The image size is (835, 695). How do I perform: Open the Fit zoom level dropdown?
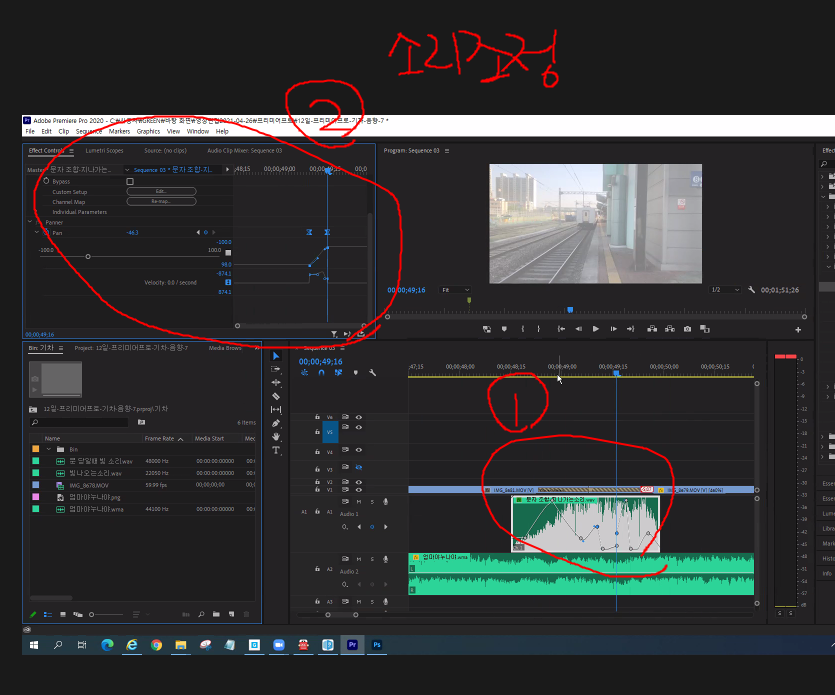click(x=455, y=290)
